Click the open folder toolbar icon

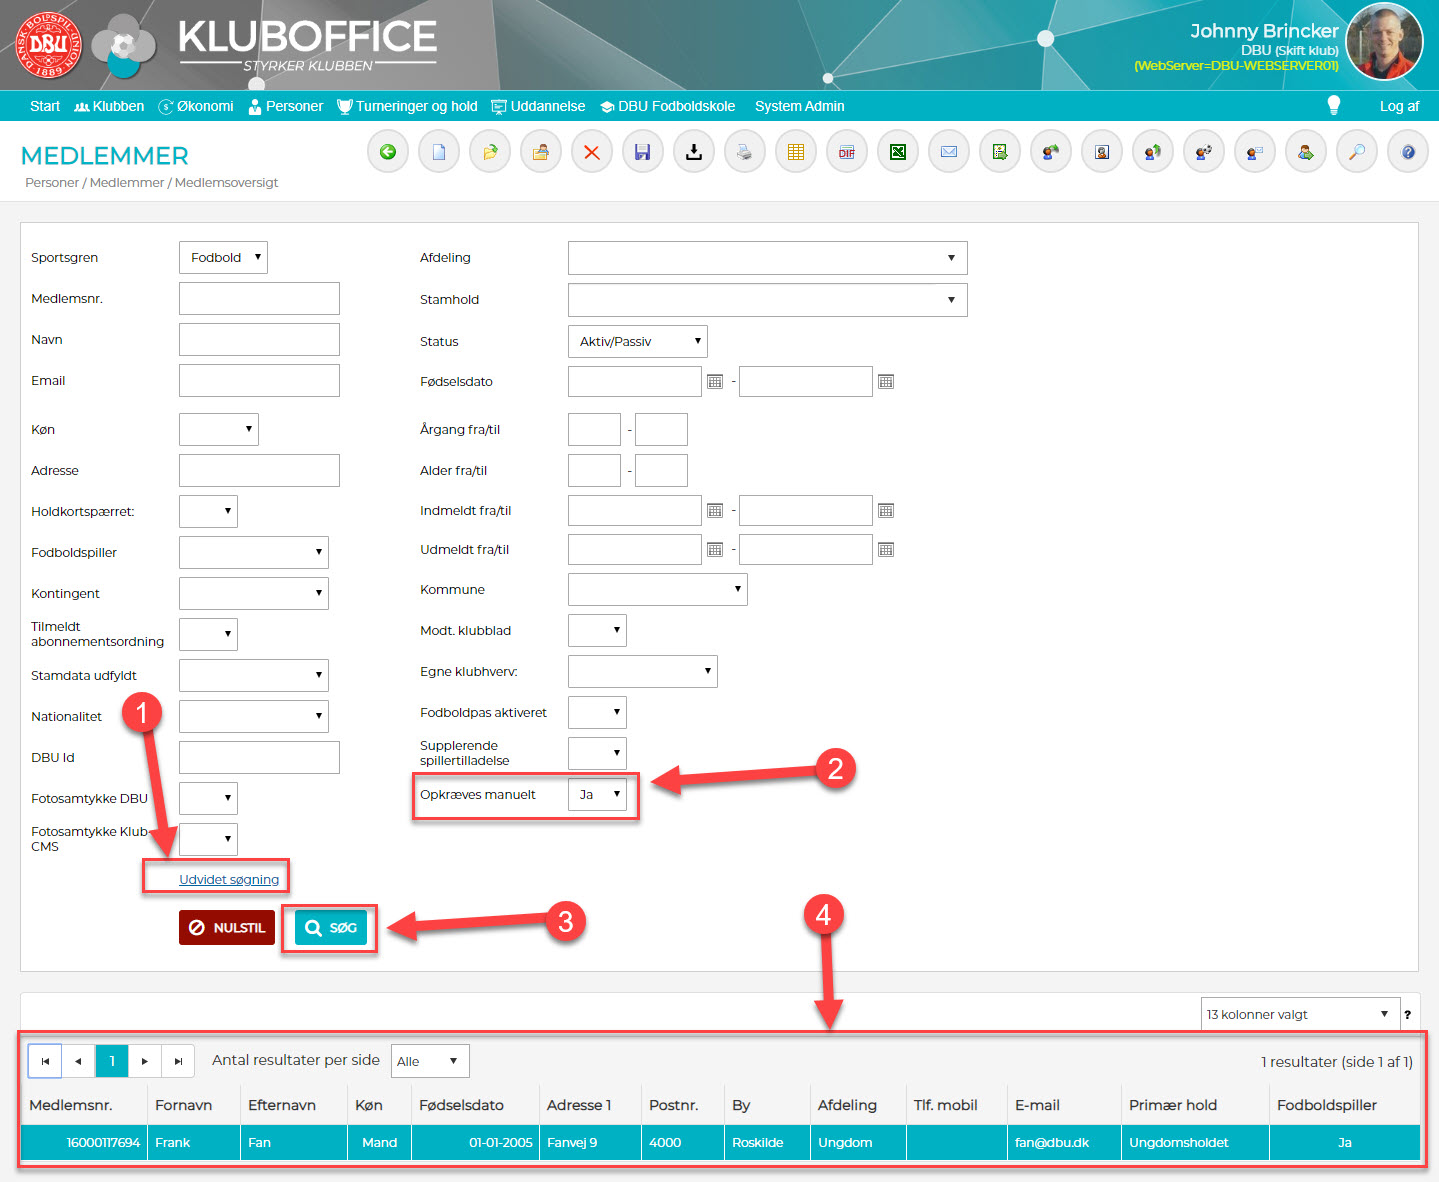click(490, 152)
